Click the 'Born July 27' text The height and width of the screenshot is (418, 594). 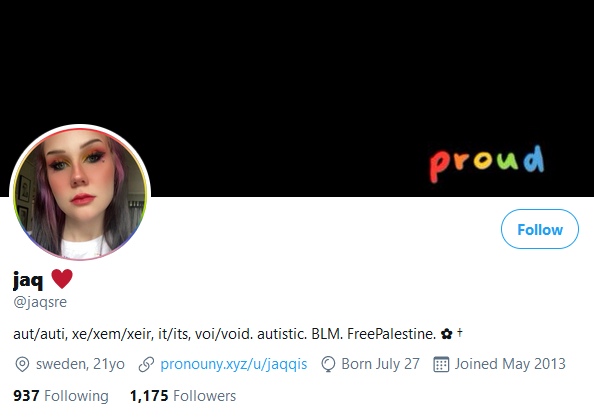pos(380,364)
